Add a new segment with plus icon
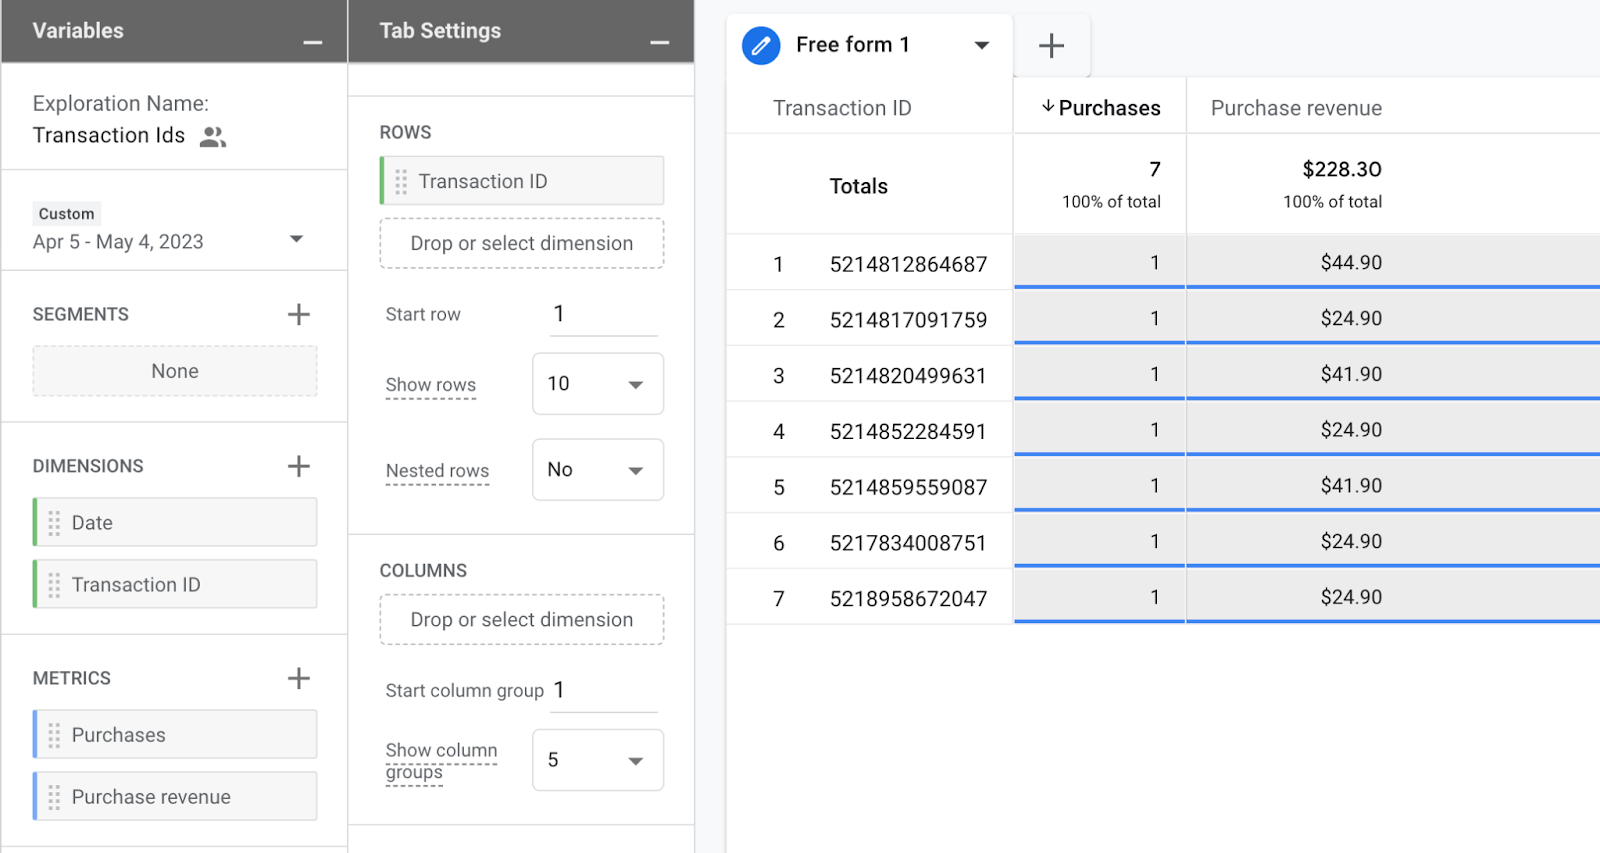 pyautogui.click(x=298, y=315)
